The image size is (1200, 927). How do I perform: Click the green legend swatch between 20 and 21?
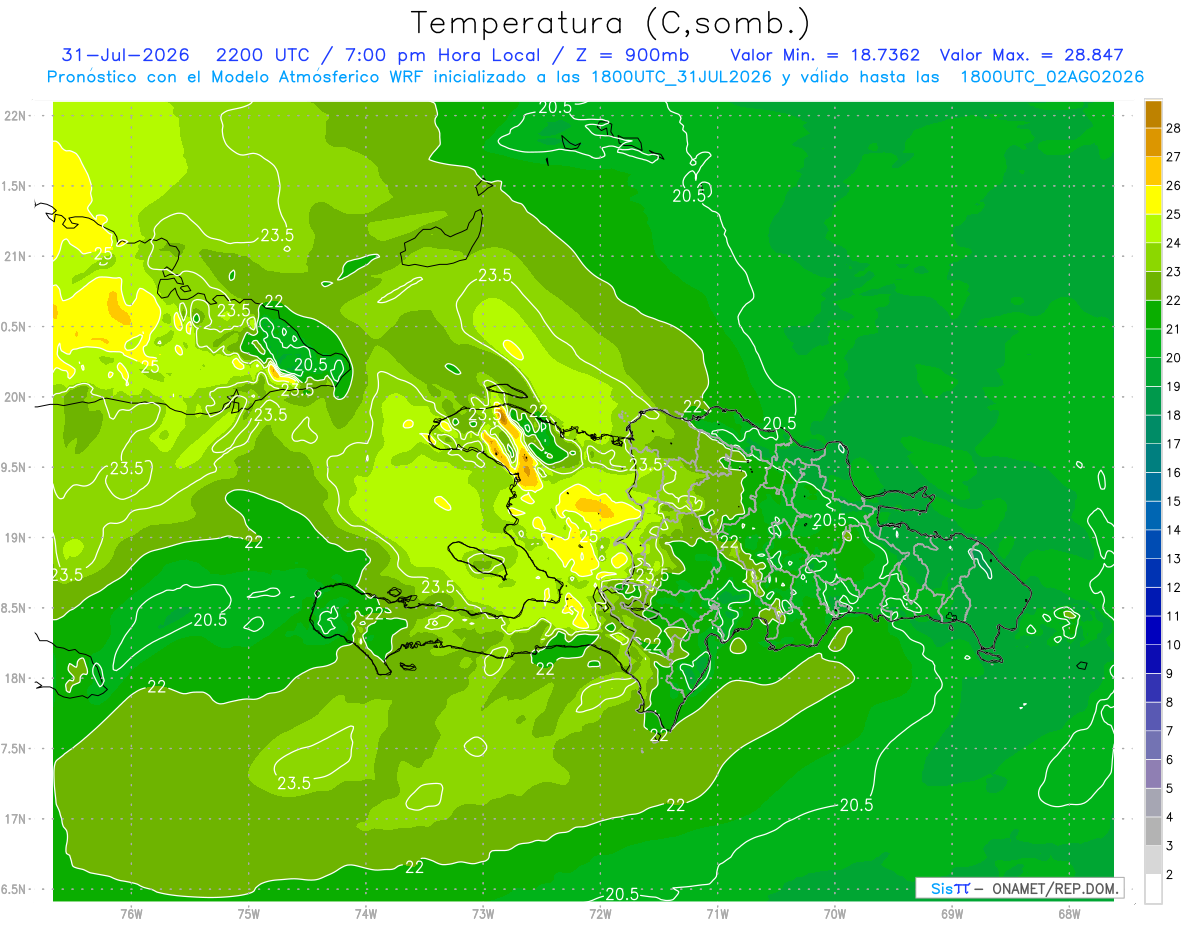tap(1153, 343)
